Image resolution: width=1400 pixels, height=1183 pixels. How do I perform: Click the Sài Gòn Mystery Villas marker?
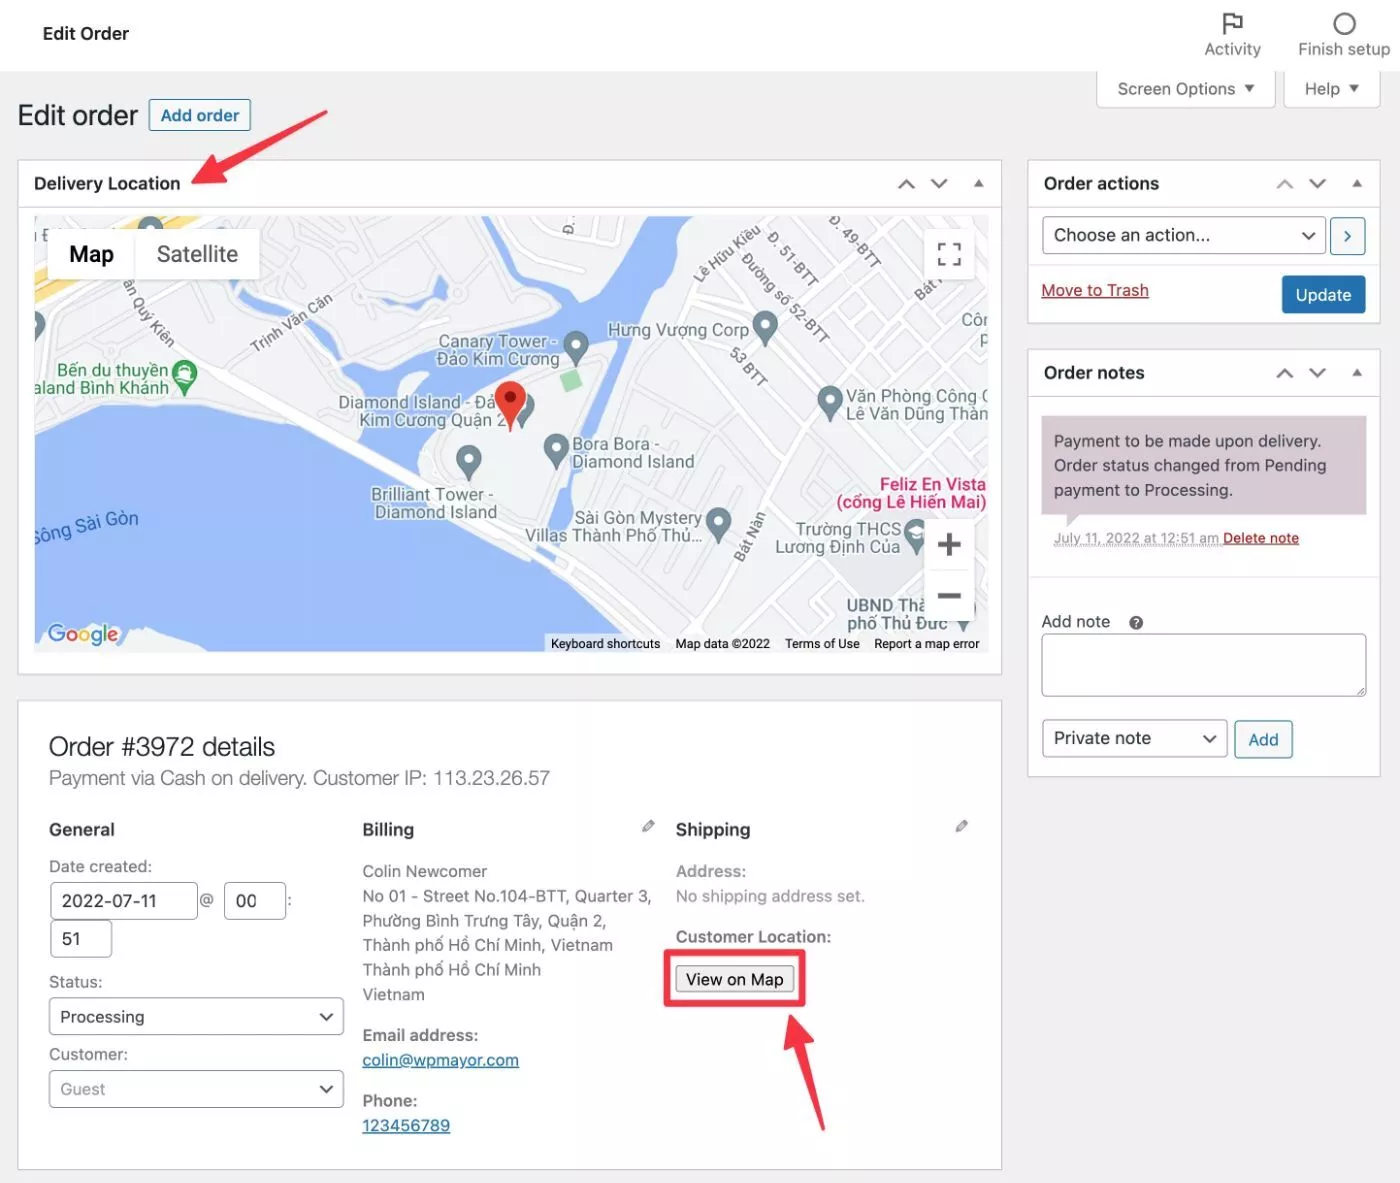pyautogui.click(x=718, y=523)
